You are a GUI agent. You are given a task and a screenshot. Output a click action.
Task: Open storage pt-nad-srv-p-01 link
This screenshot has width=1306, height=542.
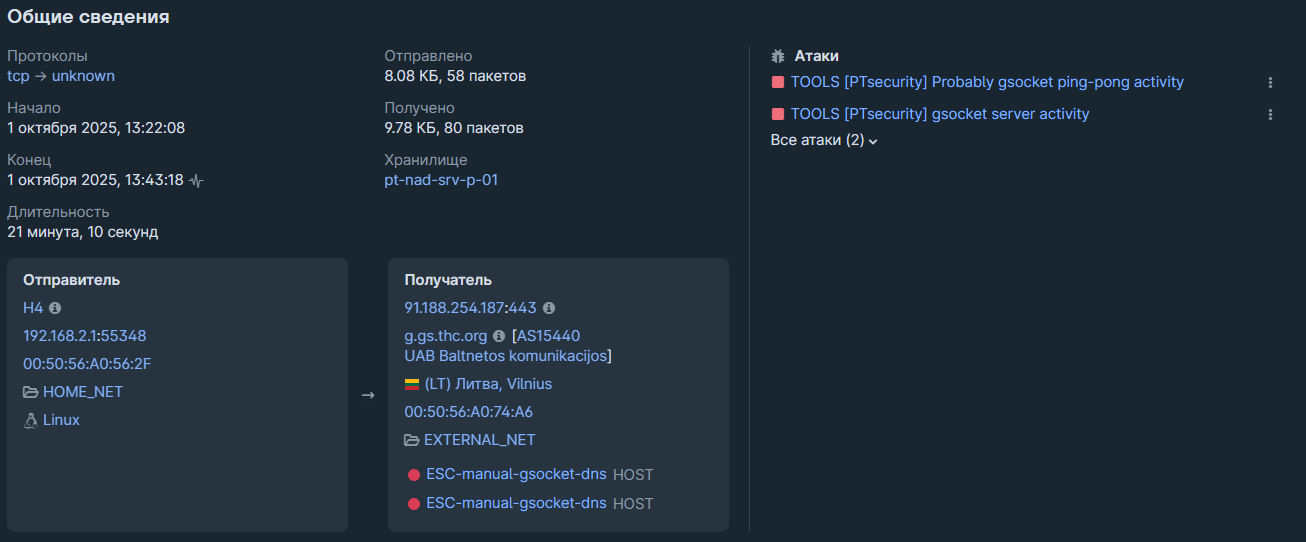[x=441, y=180]
